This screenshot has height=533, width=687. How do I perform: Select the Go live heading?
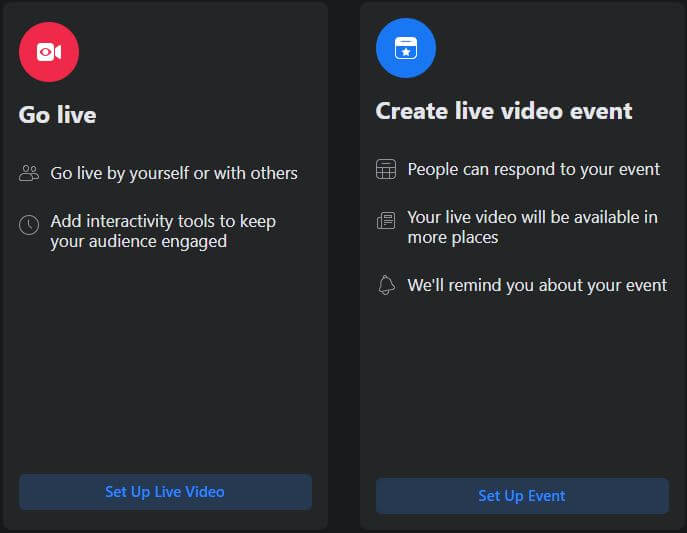(x=58, y=115)
